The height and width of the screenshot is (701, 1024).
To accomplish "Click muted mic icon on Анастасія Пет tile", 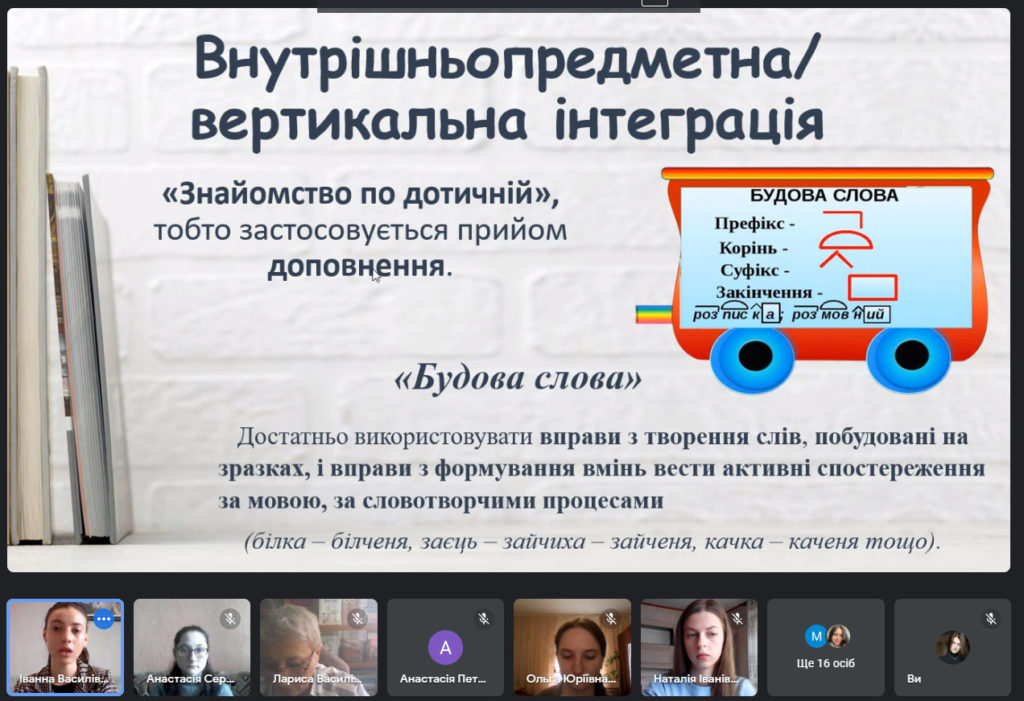I will pos(483,618).
